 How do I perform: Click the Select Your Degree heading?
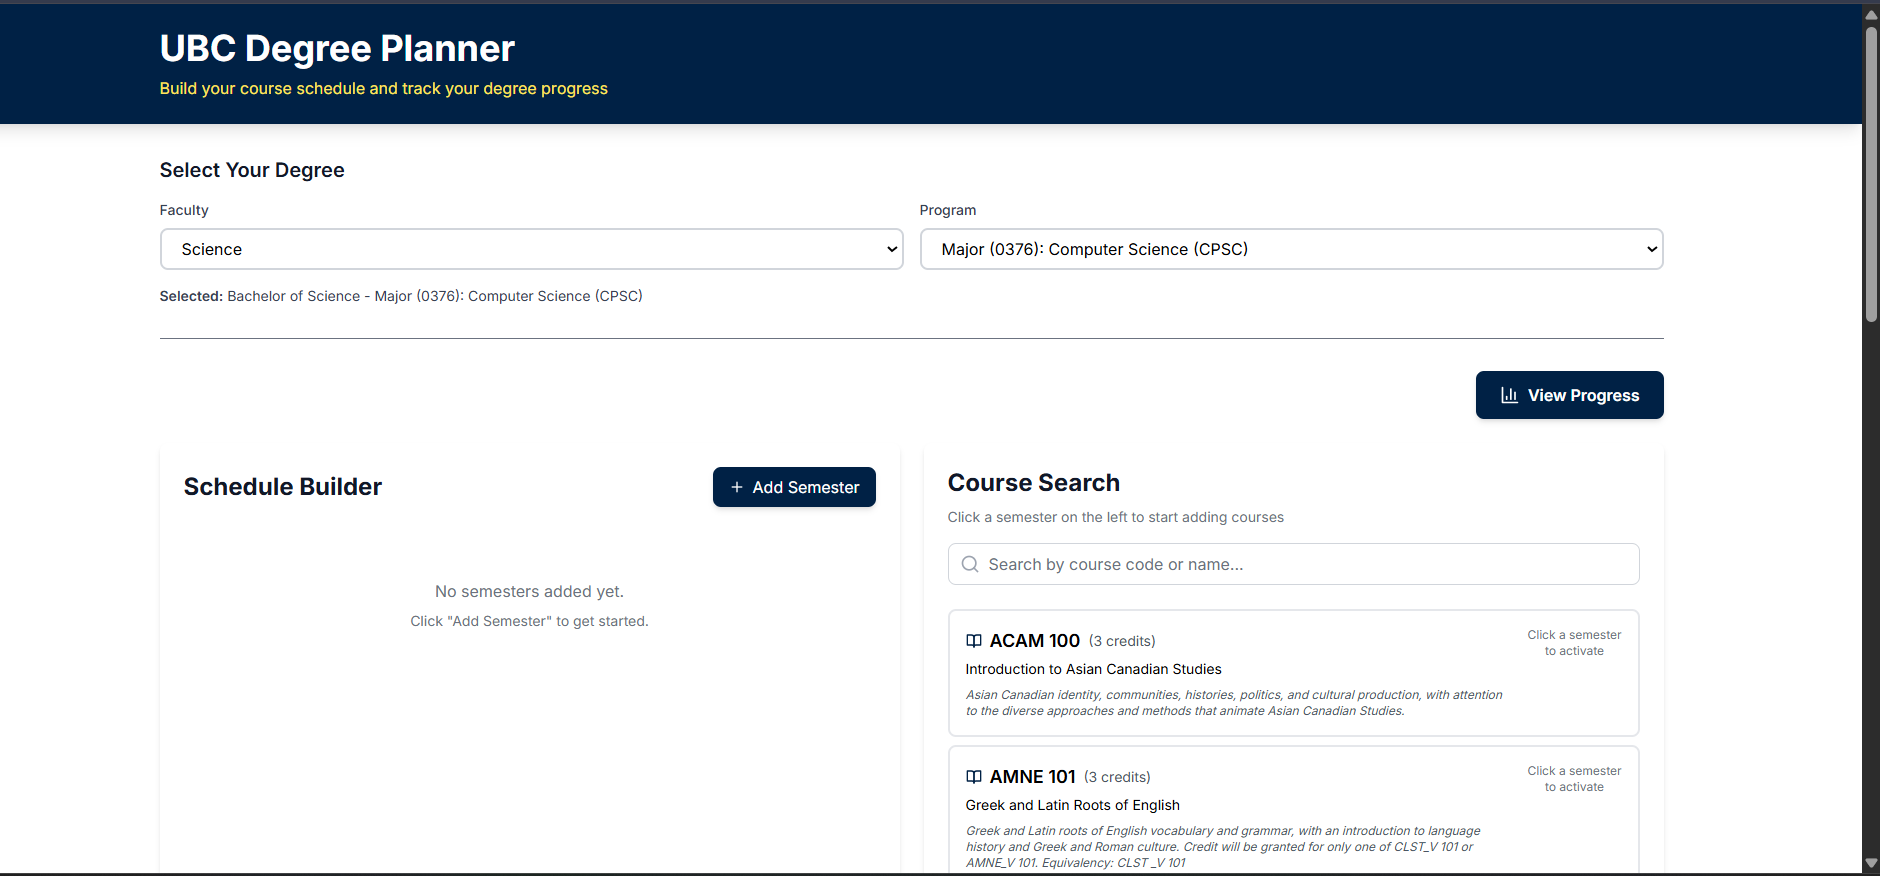pyautogui.click(x=252, y=170)
